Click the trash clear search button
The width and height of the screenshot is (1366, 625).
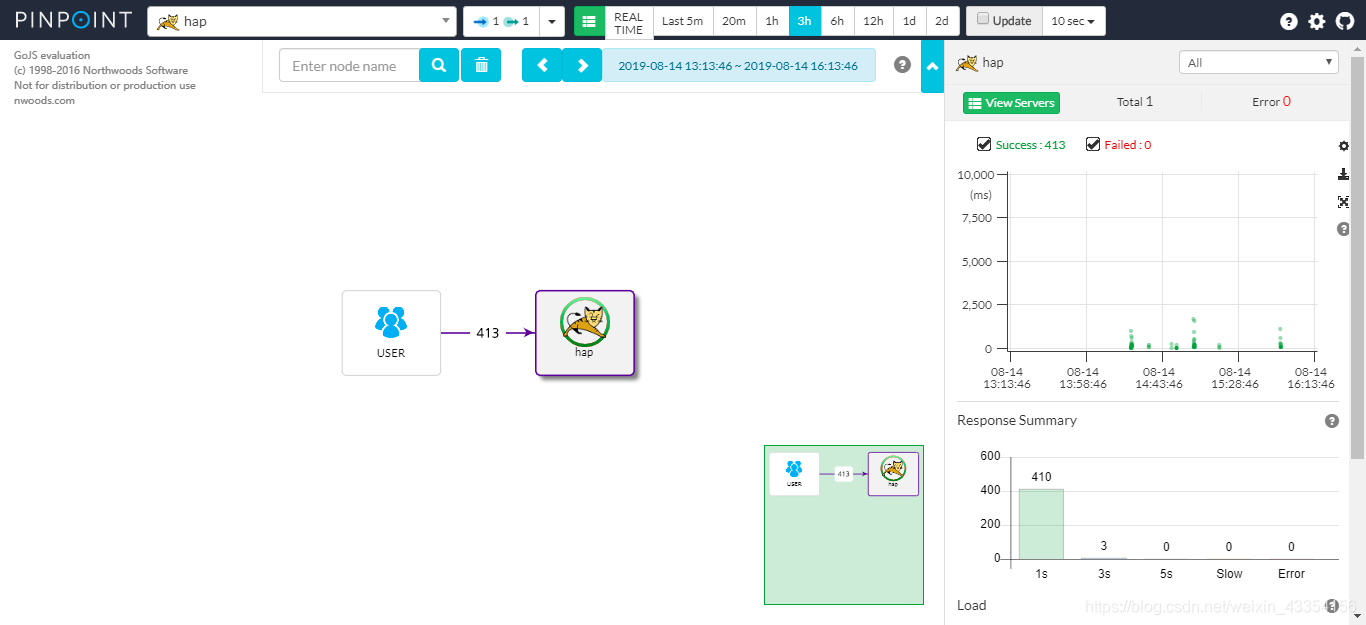click(x=481, y=66)
